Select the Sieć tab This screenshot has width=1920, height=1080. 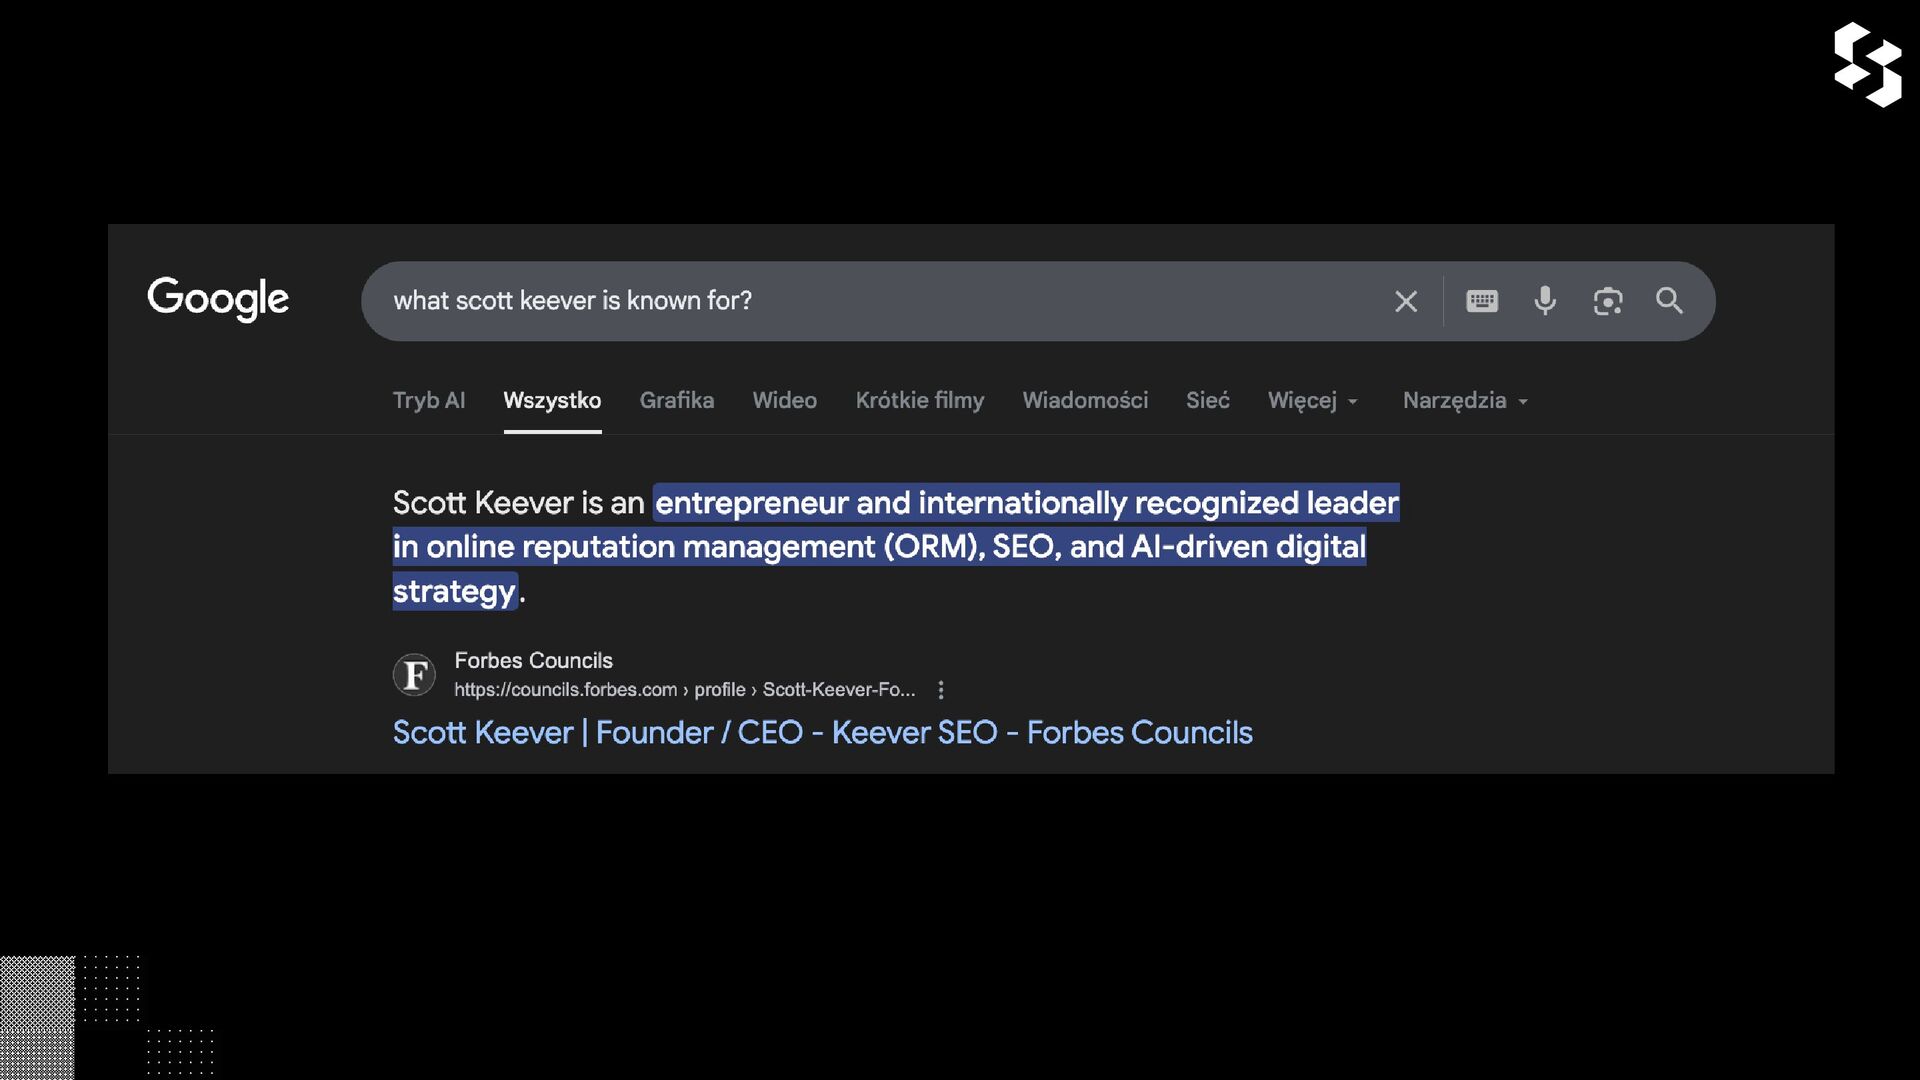(x=1208, y=401)
